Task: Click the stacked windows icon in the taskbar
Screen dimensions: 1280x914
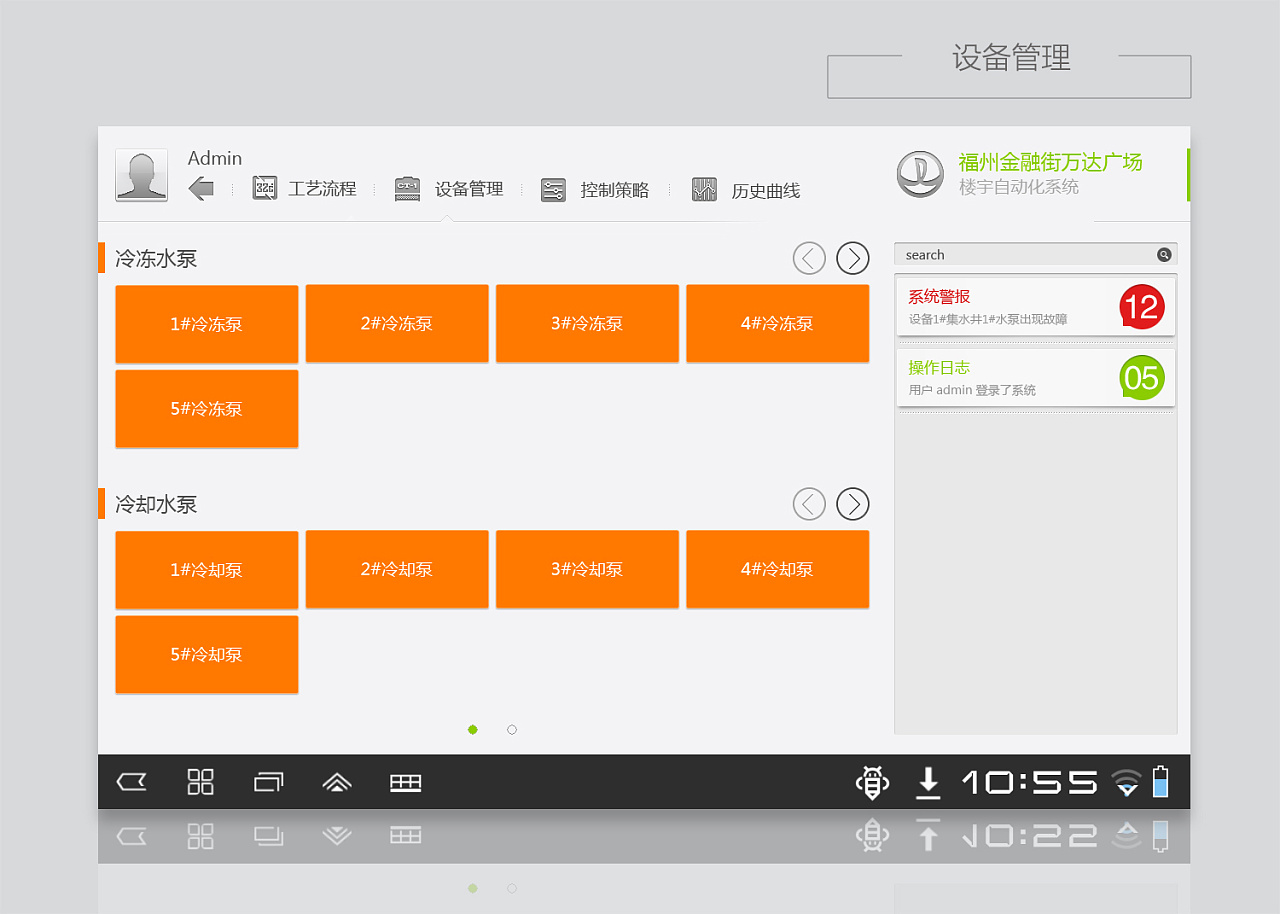Action: tap(268, 782)
